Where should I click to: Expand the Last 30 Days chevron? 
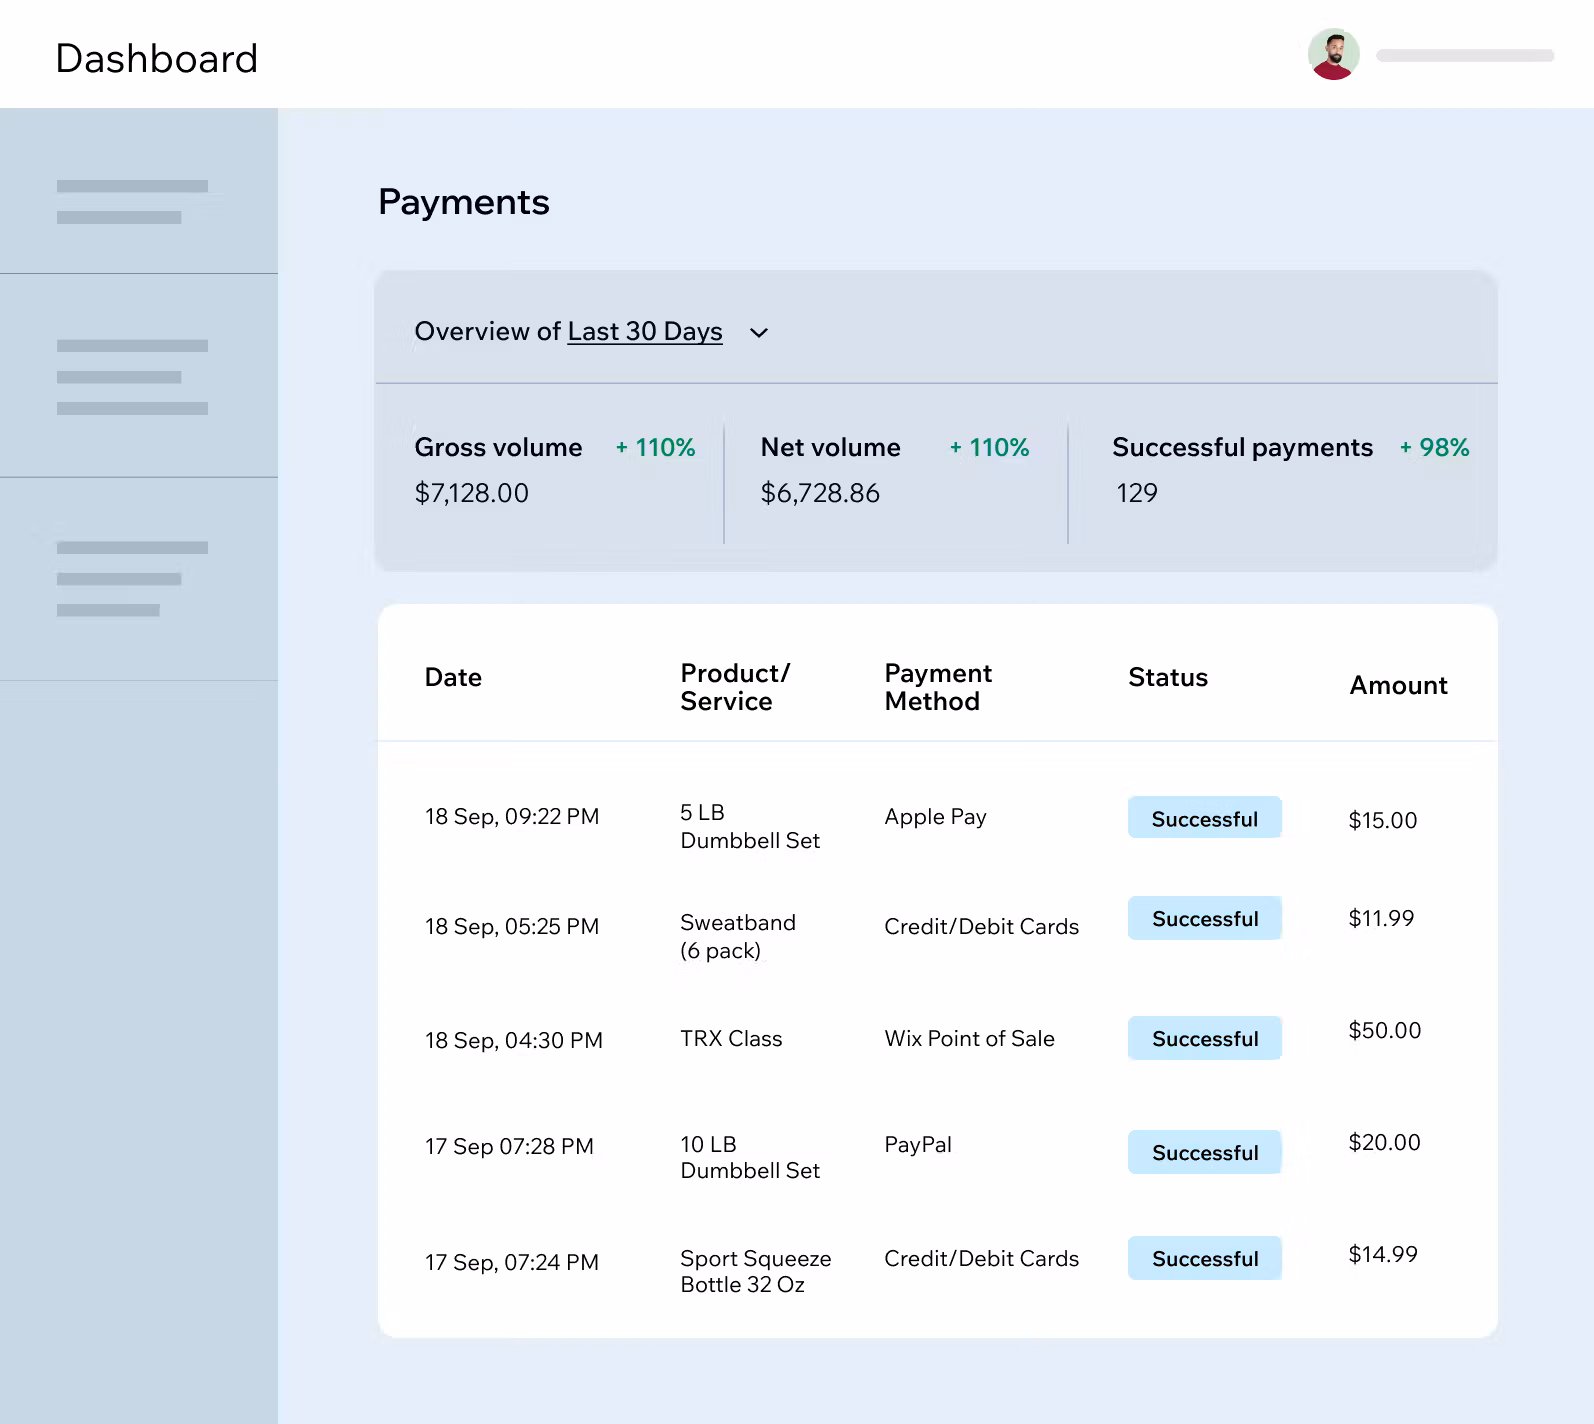point(759,333)
